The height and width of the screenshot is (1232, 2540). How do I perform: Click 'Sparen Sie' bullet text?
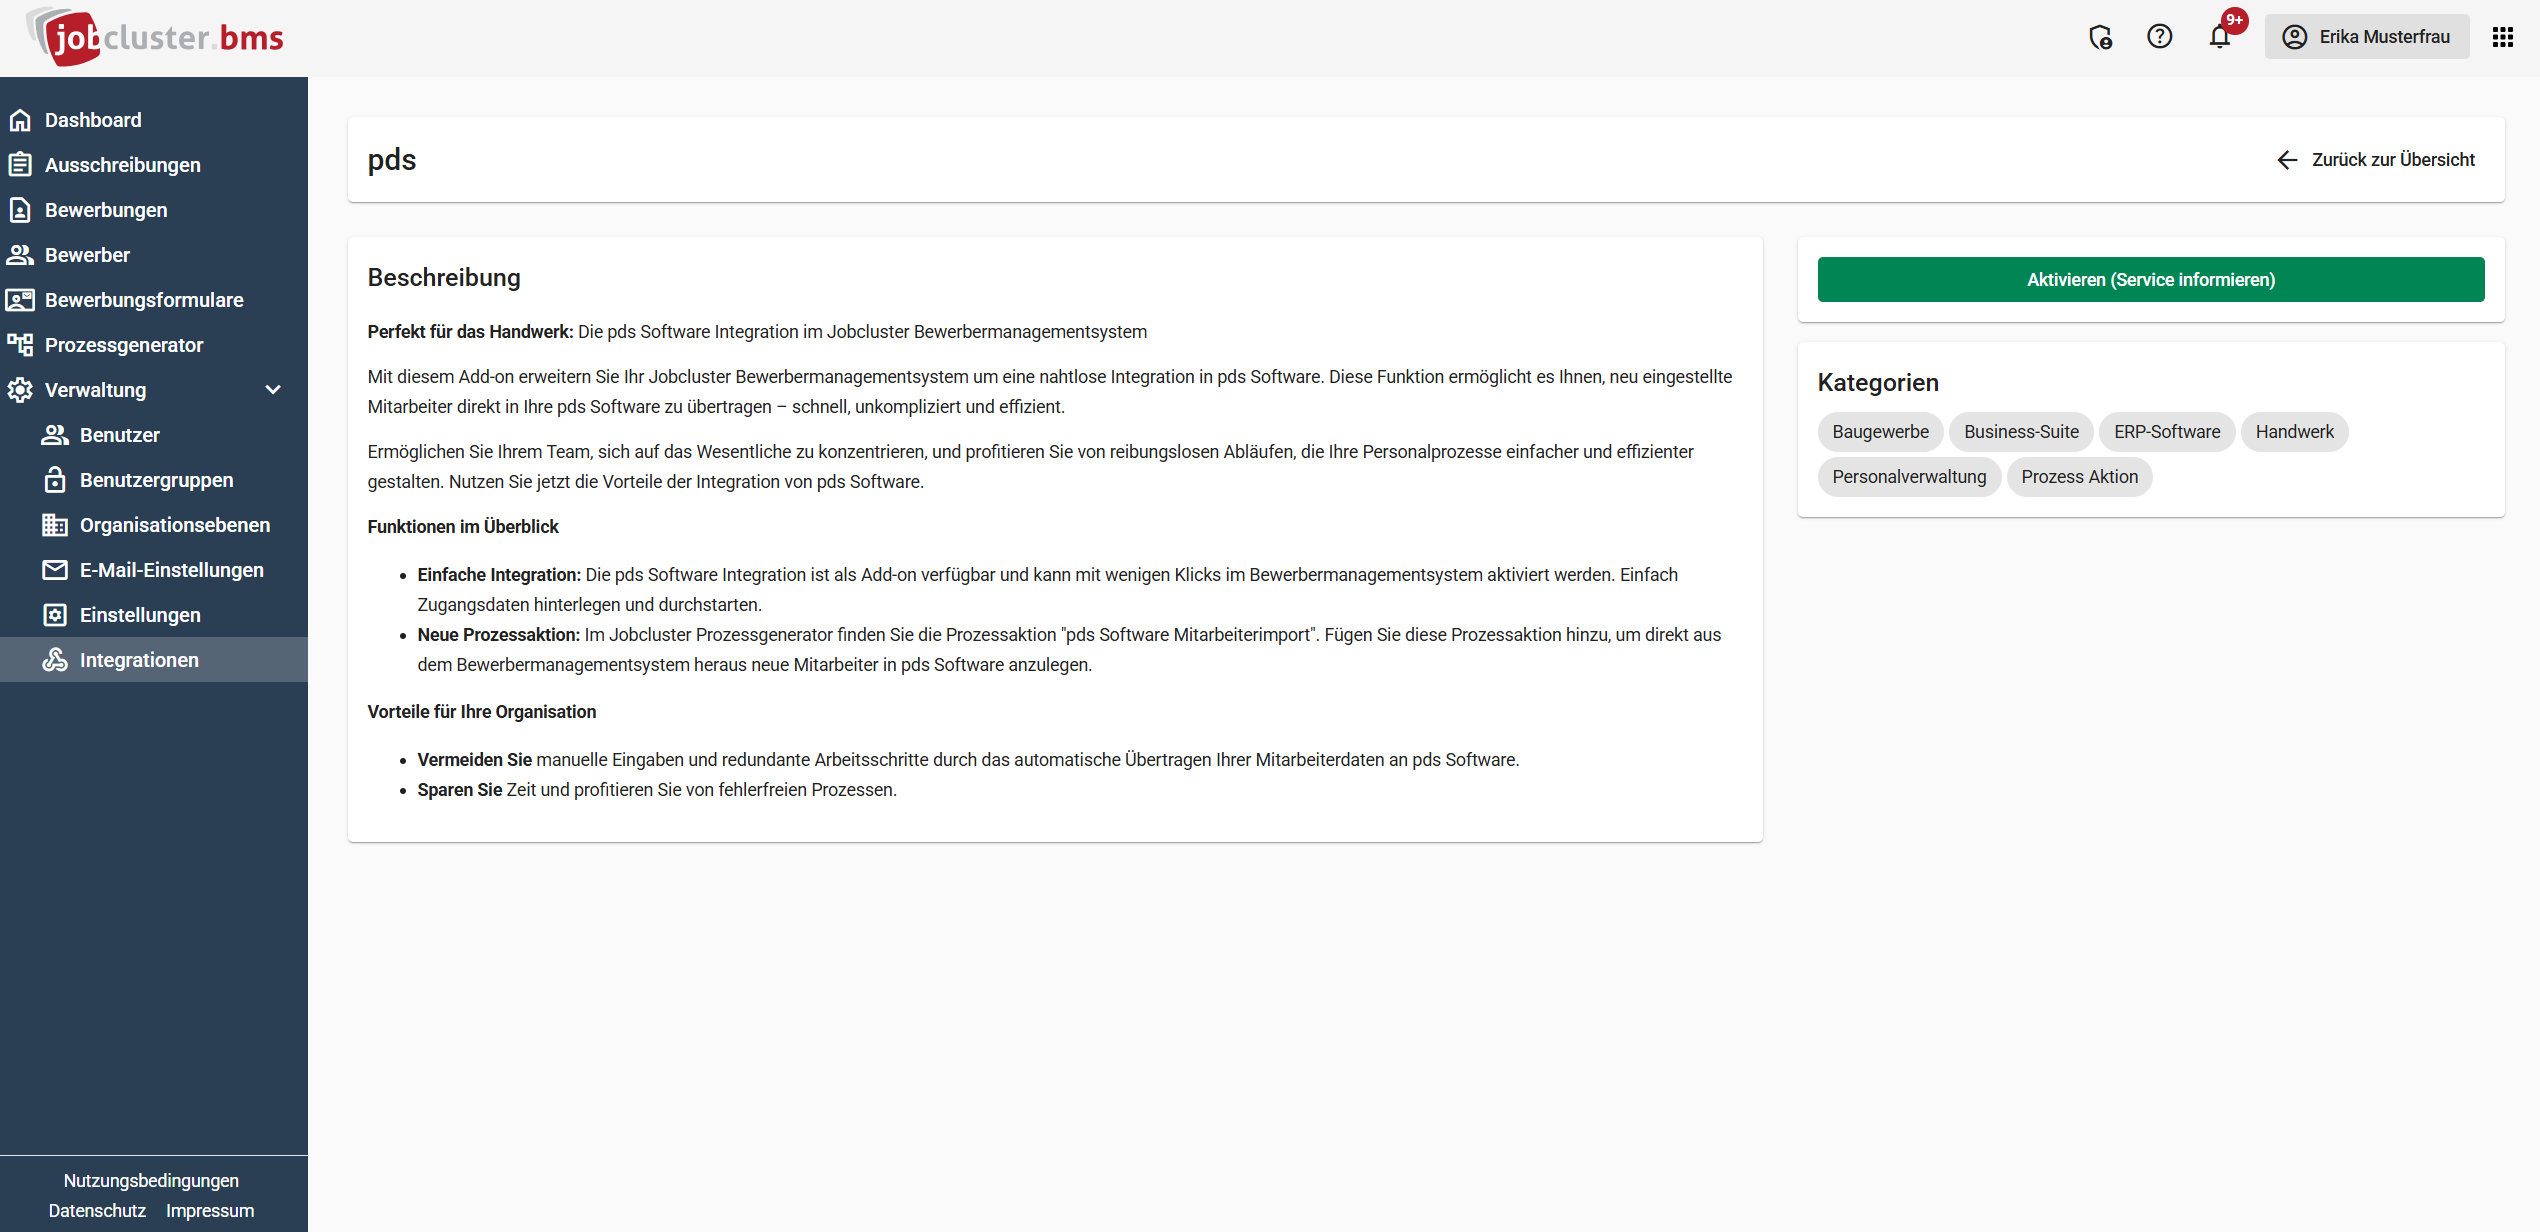[x=459, y=790]
